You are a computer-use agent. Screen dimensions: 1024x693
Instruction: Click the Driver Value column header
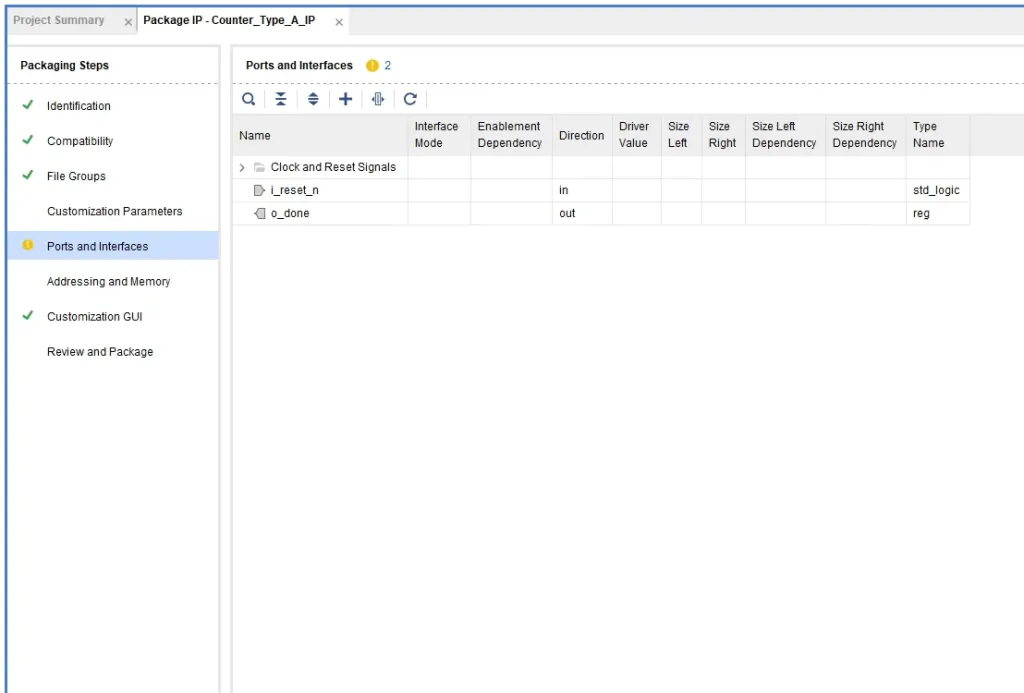[x=637, y=135]
